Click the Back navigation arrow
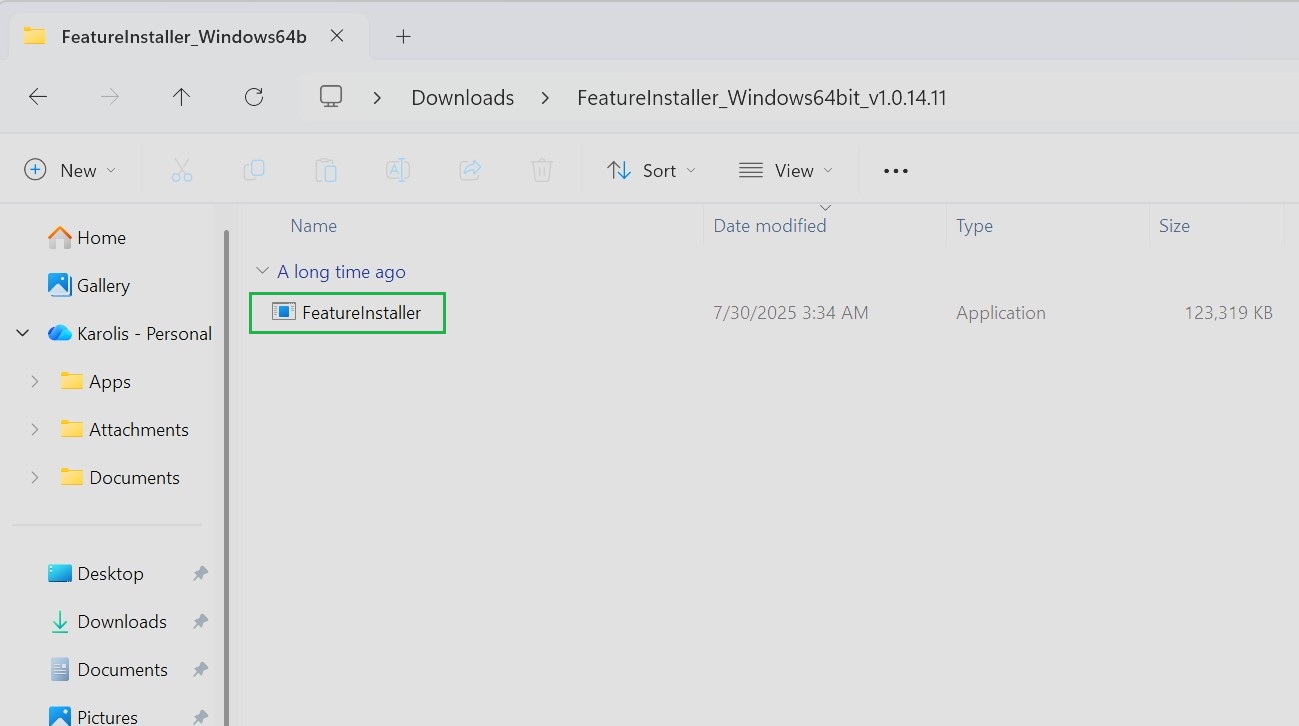Image resolution: width=1299 pixels, height=726 pixels. click(38, 97)
